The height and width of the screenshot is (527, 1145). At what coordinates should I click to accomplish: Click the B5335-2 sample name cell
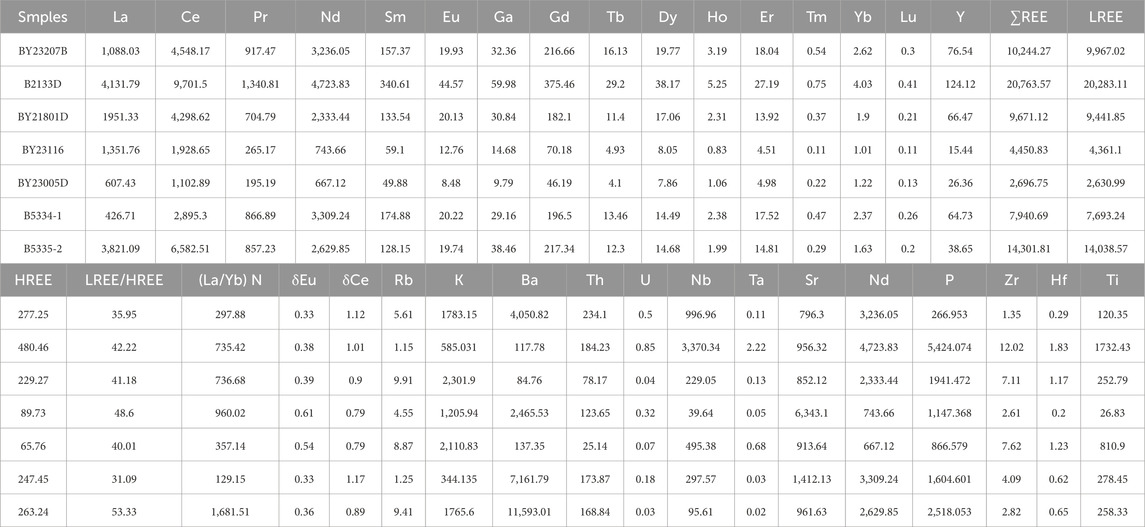coord(42,248)
